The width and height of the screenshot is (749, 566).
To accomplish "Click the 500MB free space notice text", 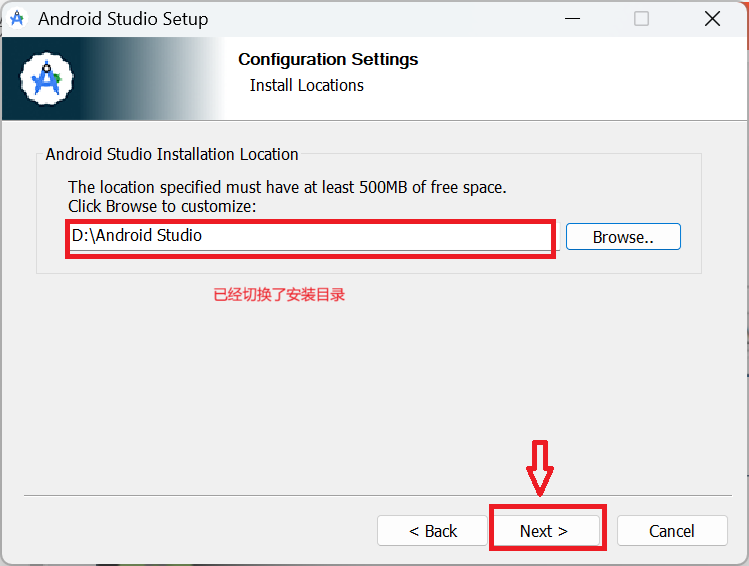I will 287,187.
